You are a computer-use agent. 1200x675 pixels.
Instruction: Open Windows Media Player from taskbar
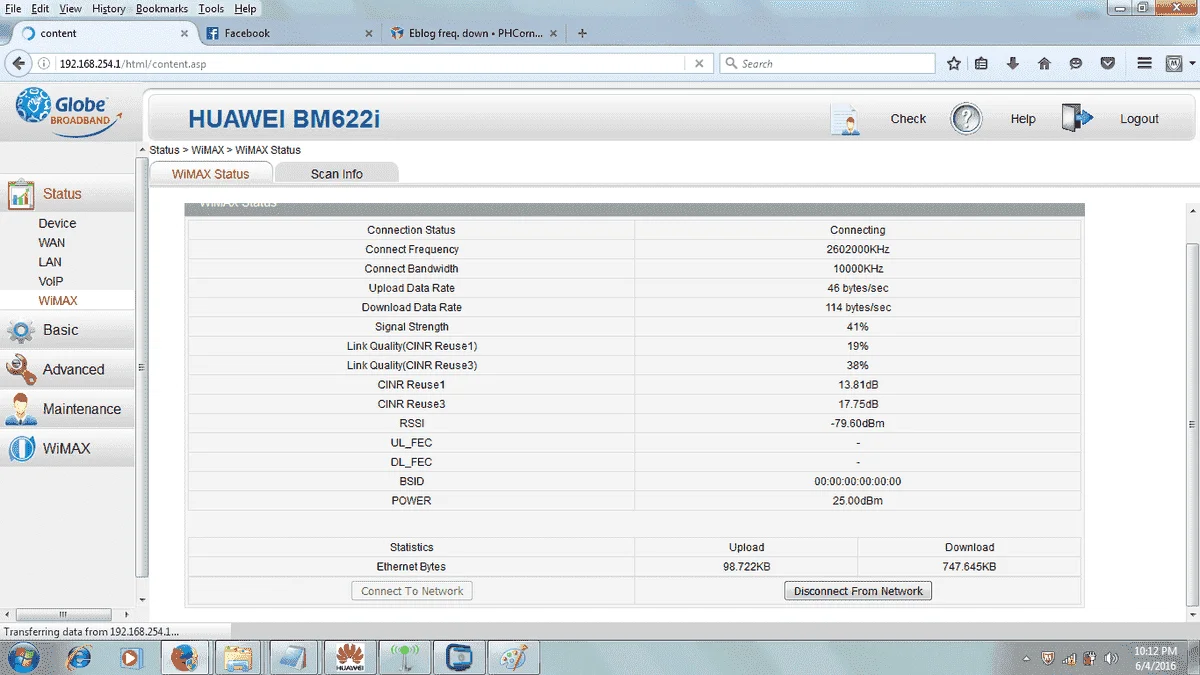click(x=130, y=657)
